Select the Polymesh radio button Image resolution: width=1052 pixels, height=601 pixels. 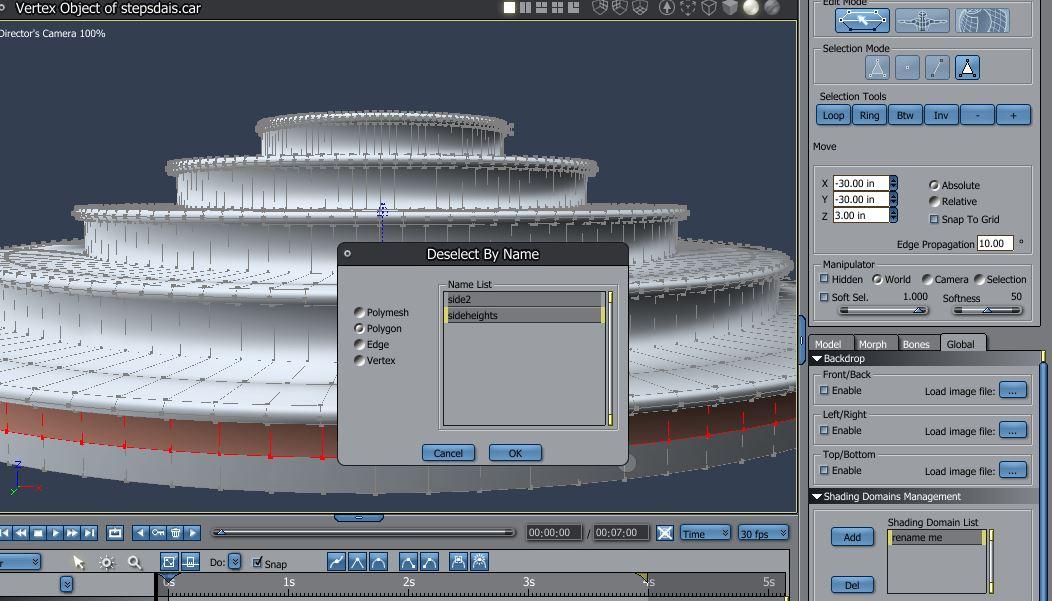tap(359, 313)
